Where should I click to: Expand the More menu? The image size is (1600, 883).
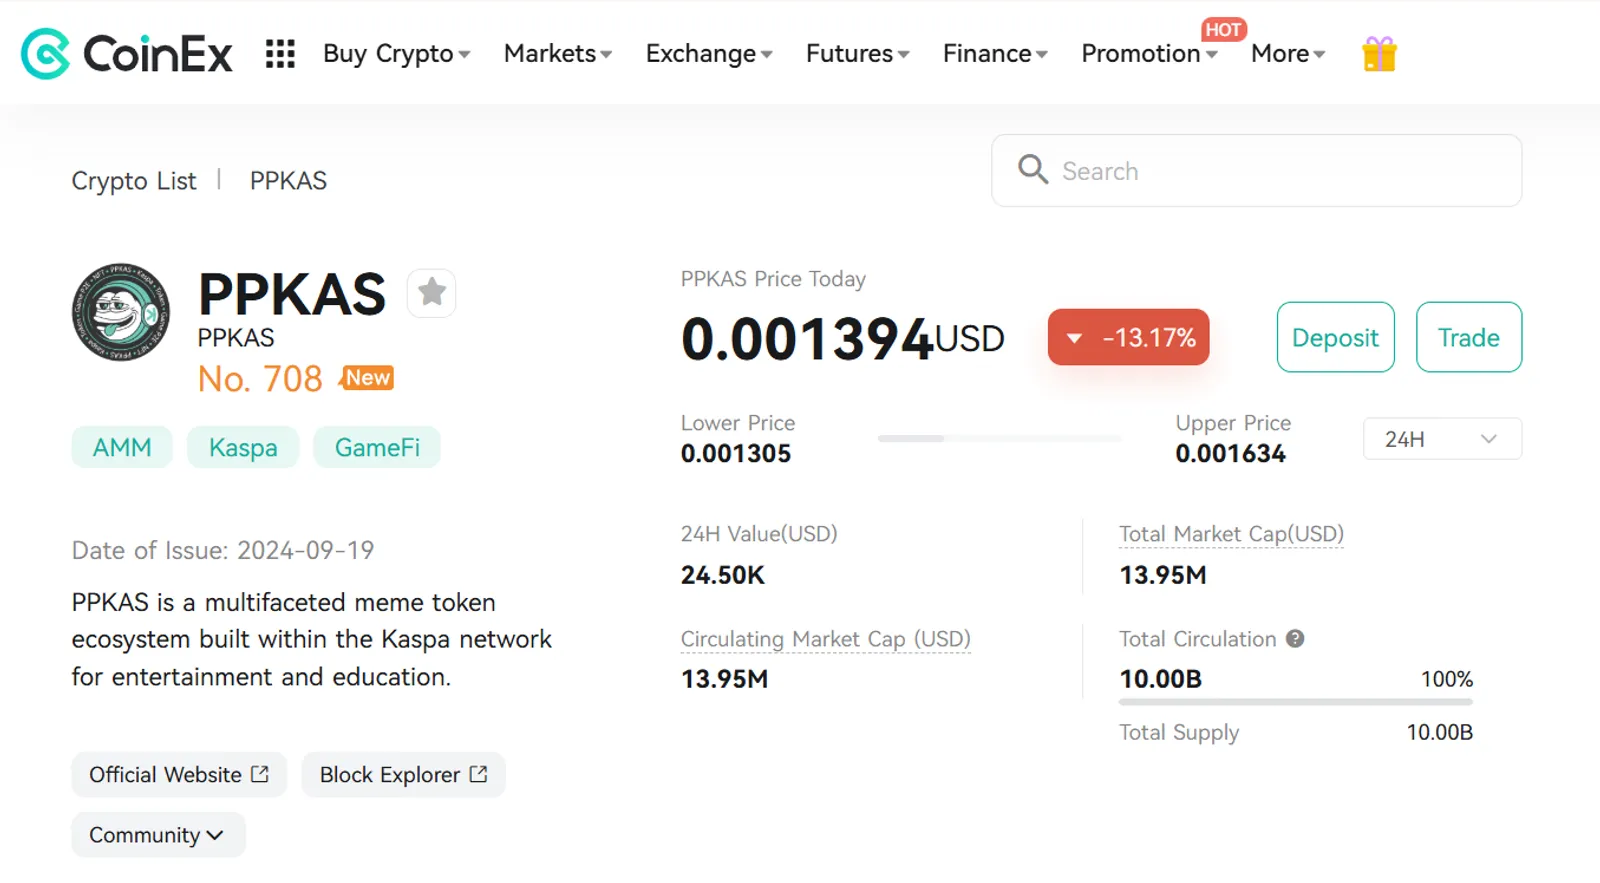(1288, 53)
